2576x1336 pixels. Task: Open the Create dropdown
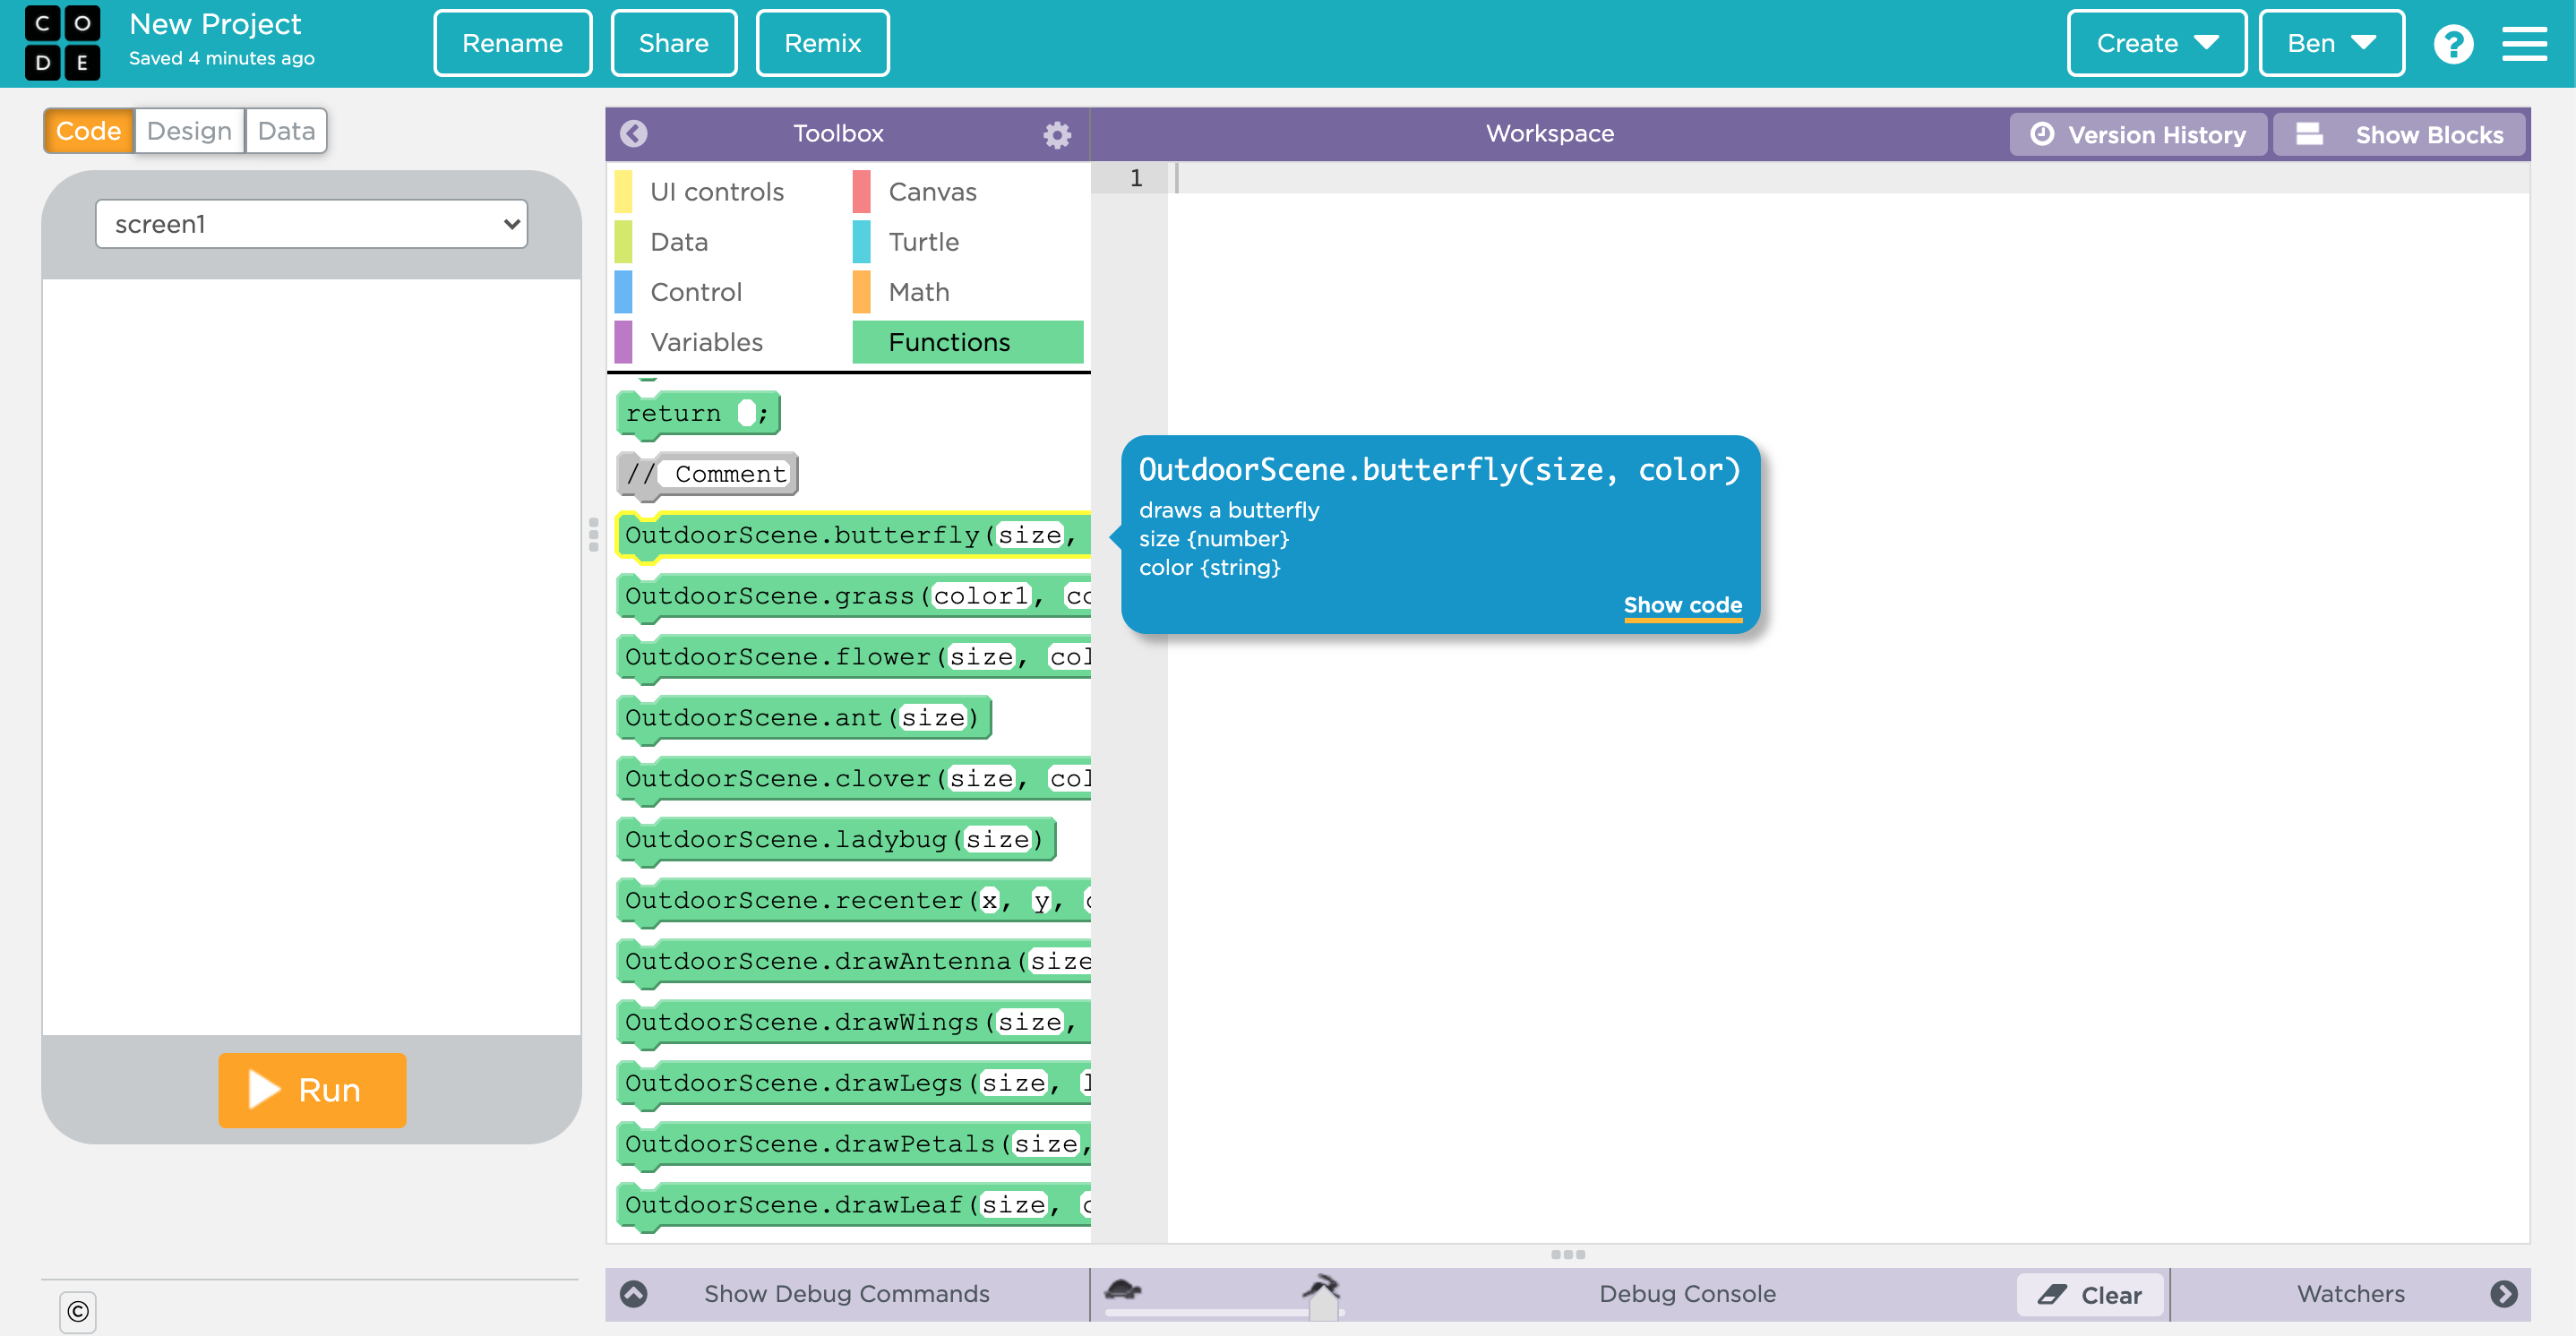pyautogui.click(x=2156, y=43)
